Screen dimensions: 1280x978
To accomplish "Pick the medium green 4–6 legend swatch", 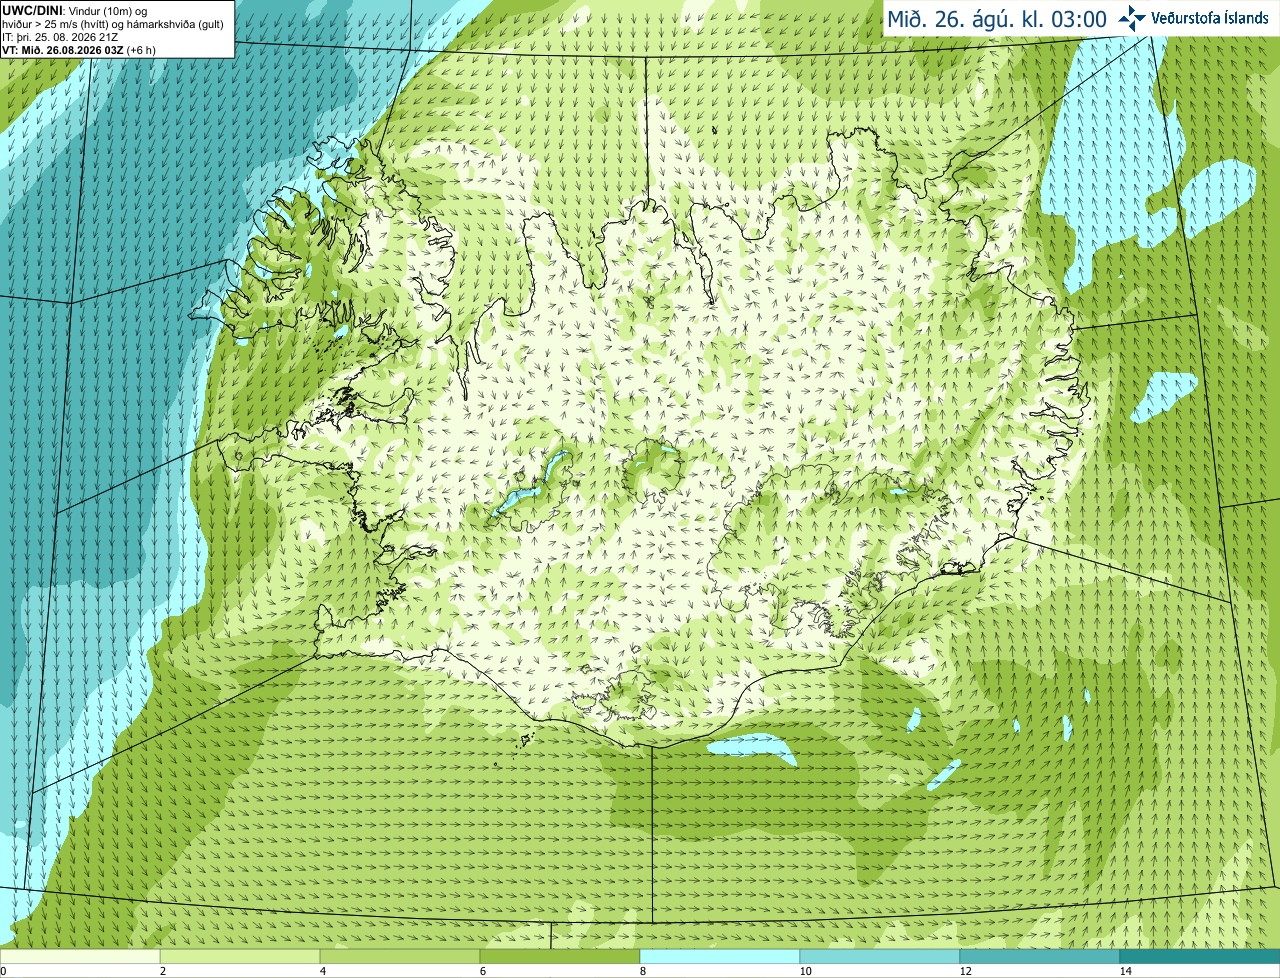I will point(400,956).
